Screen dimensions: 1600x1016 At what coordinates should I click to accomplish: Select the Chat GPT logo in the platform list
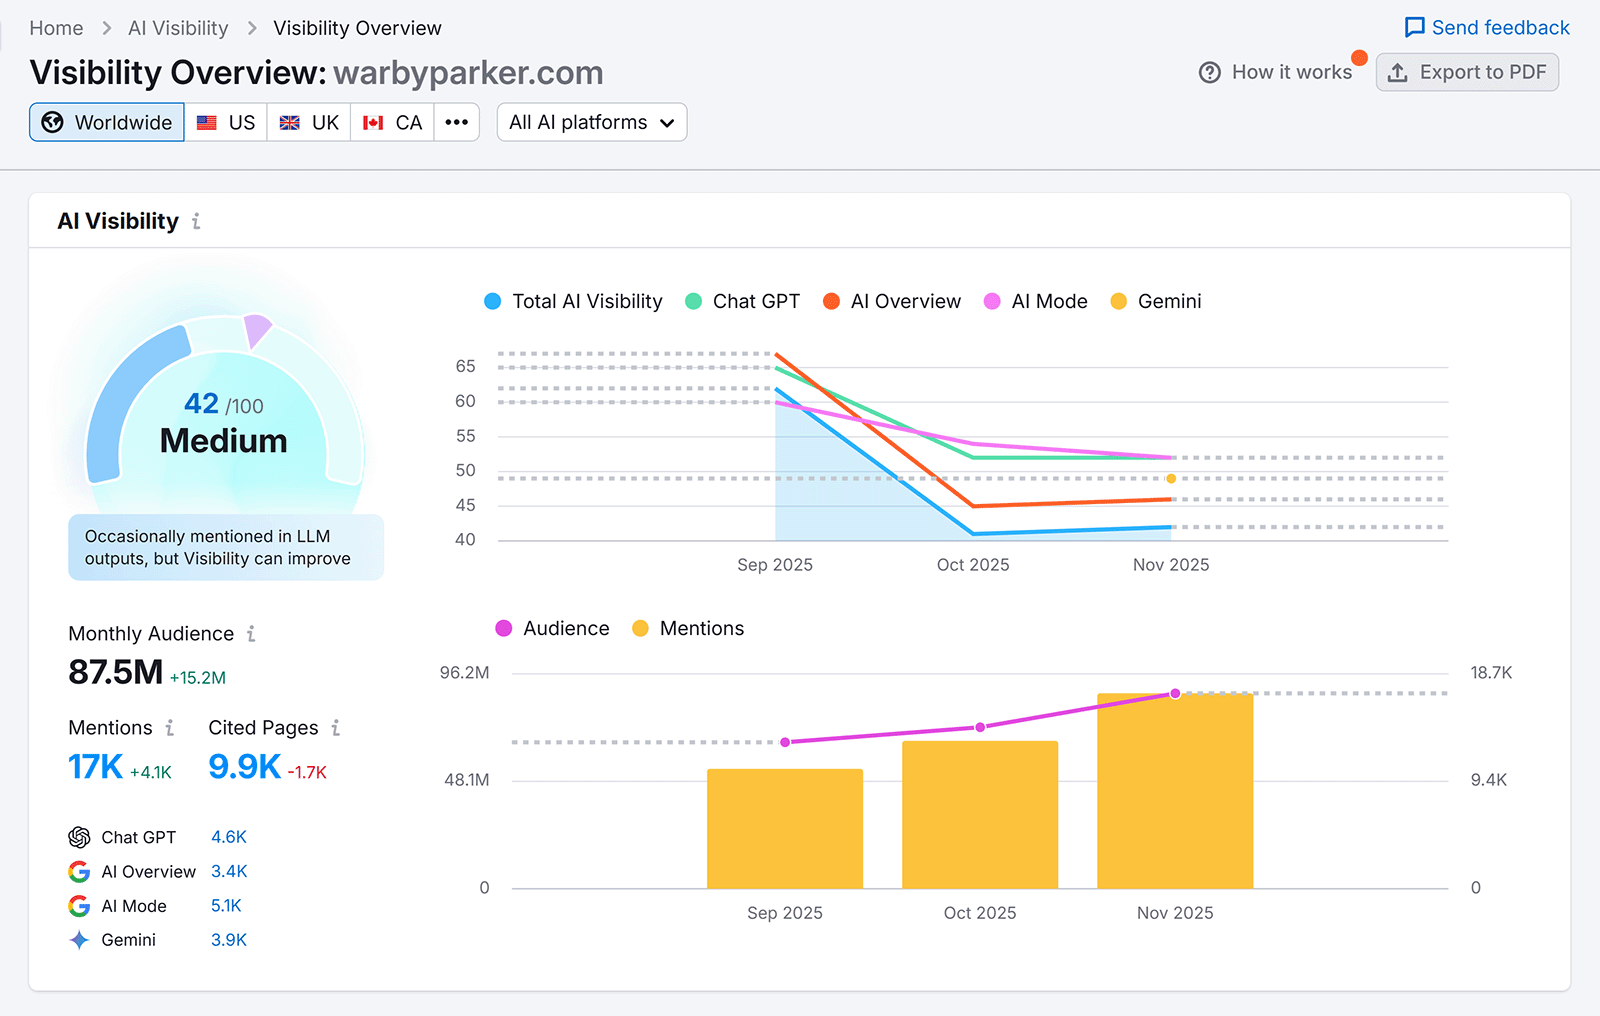(78, 837)
